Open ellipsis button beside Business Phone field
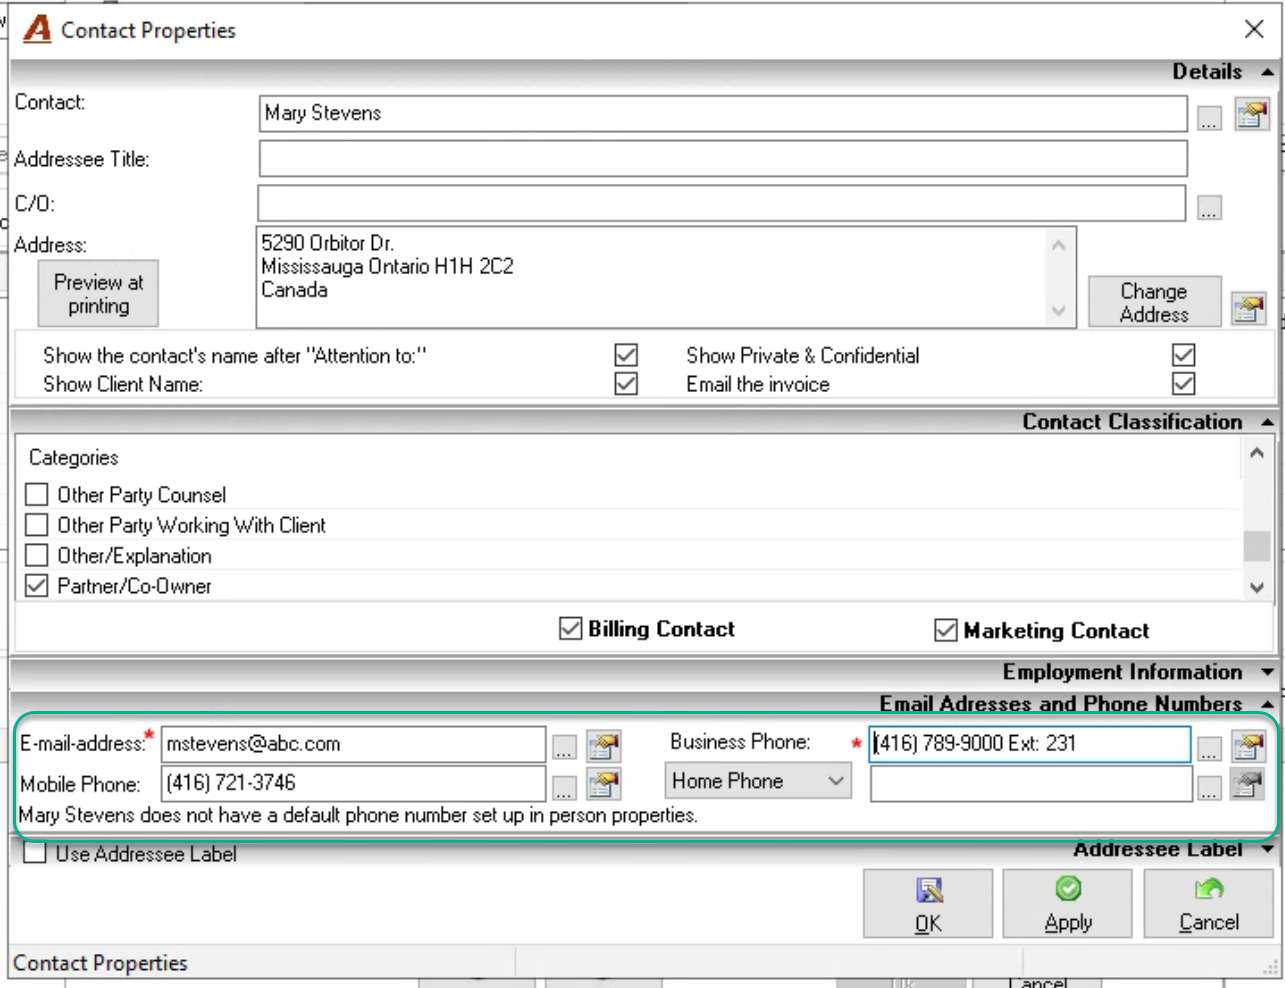The height and width of the screenshot is (988, 1285). coord(1209,748)
